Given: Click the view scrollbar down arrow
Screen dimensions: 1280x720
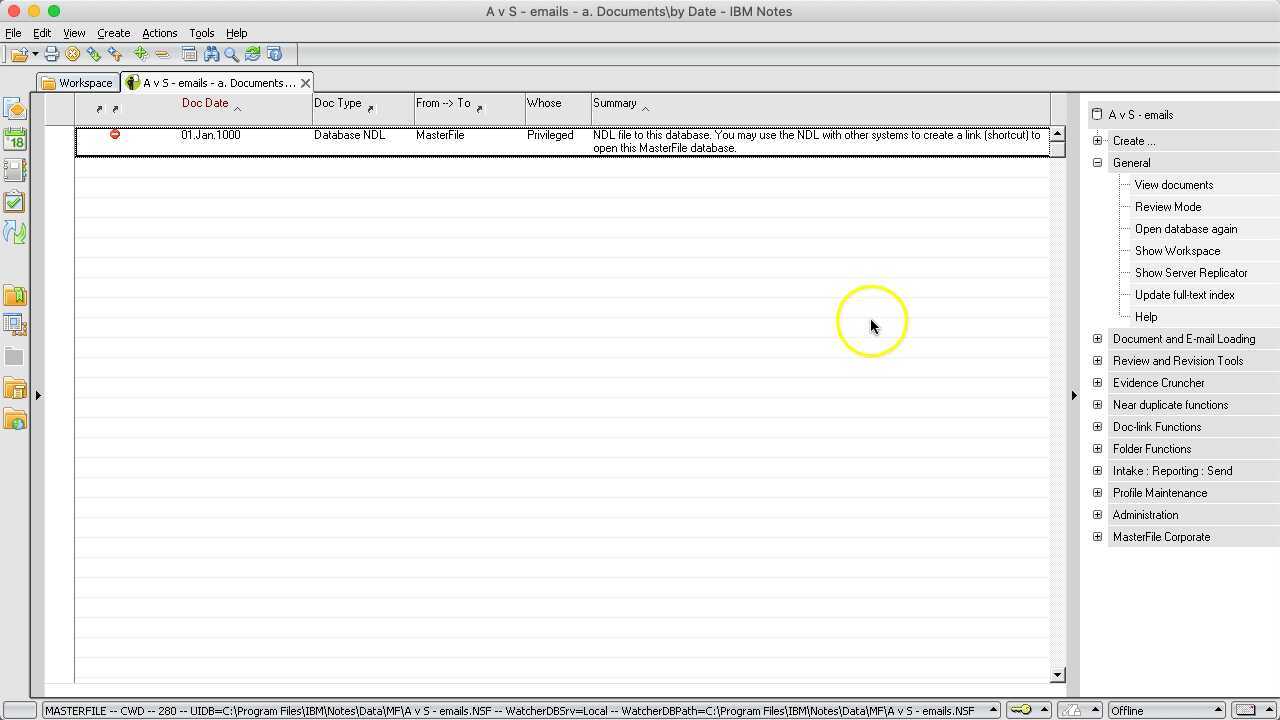Looking at the screenshot, I should tap(1058, 675).
